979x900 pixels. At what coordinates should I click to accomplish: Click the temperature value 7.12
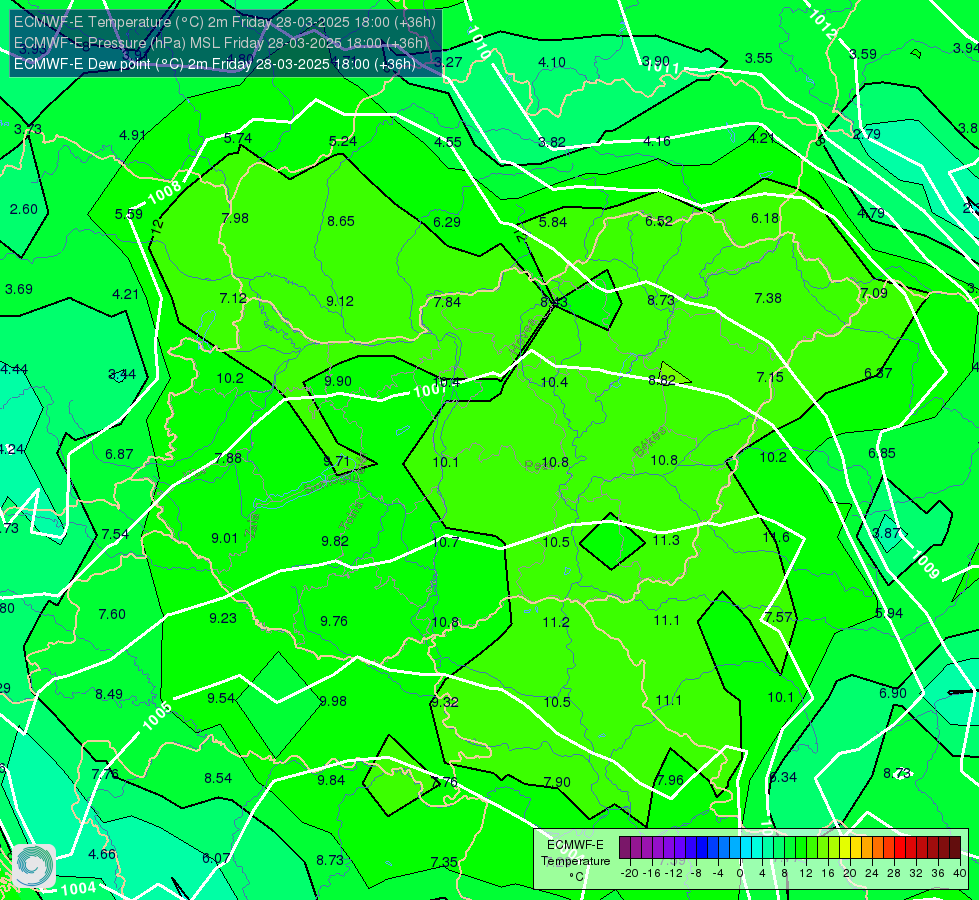(233, 299)
